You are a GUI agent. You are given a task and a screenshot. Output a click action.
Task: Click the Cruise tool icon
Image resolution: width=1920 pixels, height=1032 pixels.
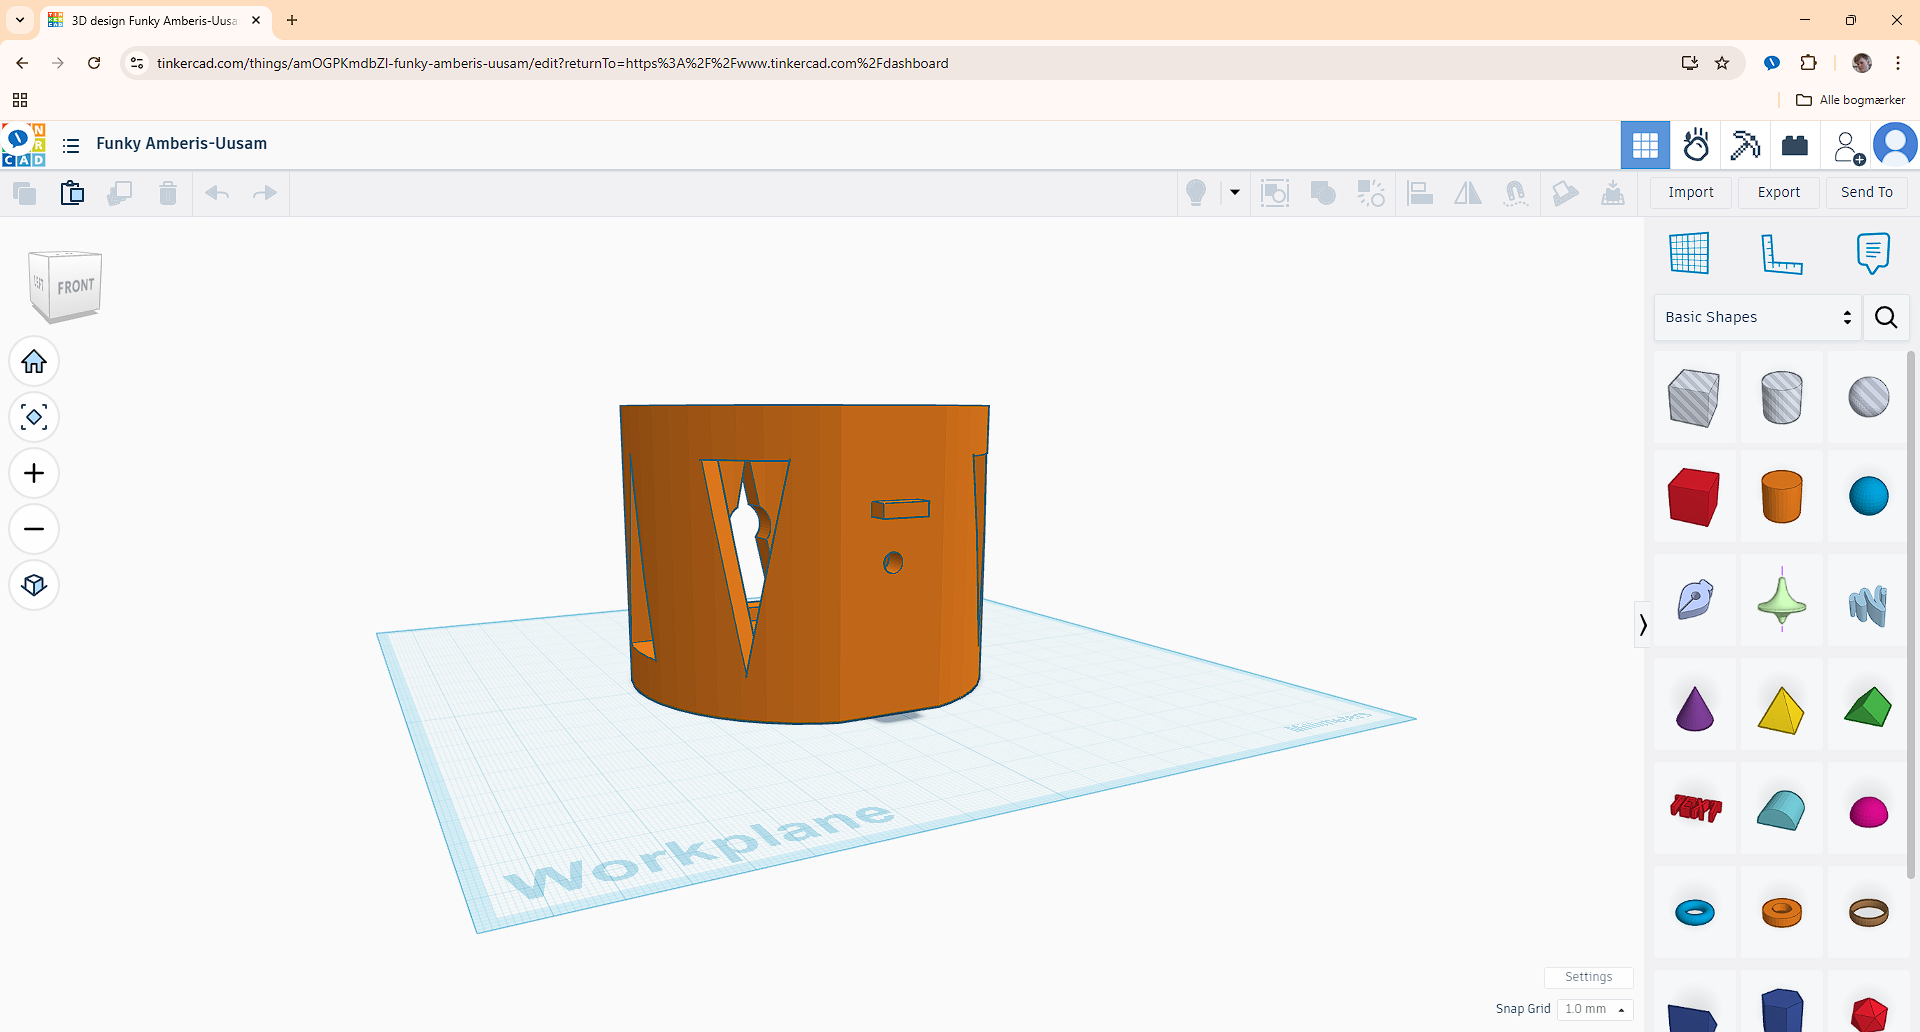[1516, 193]
